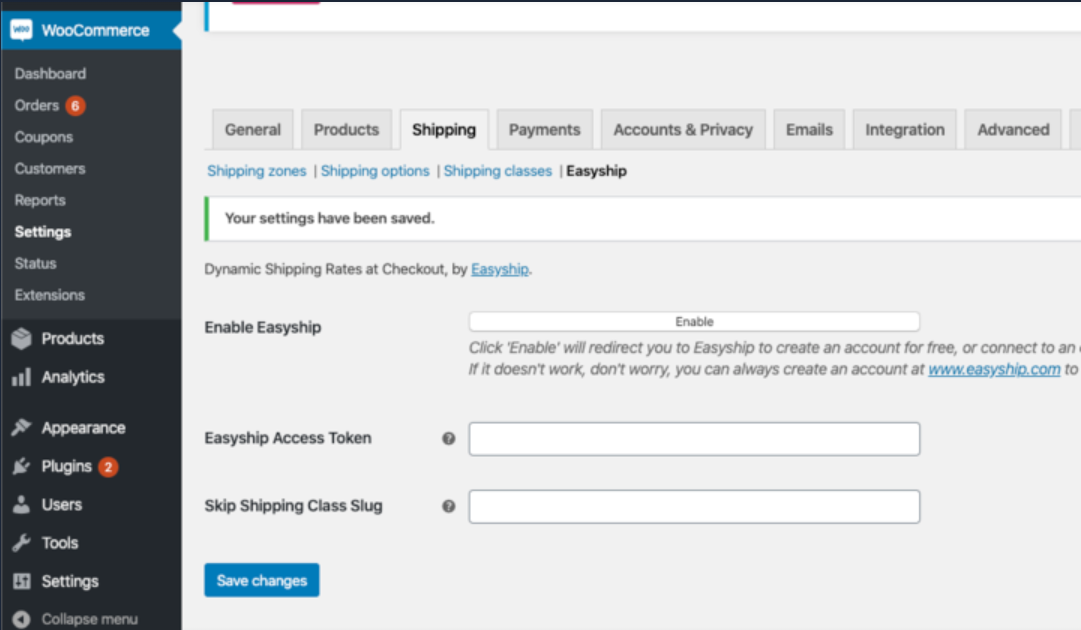Follow the Easyship link in description
Screen dimensions: 1081x630
tap(500, 269)
